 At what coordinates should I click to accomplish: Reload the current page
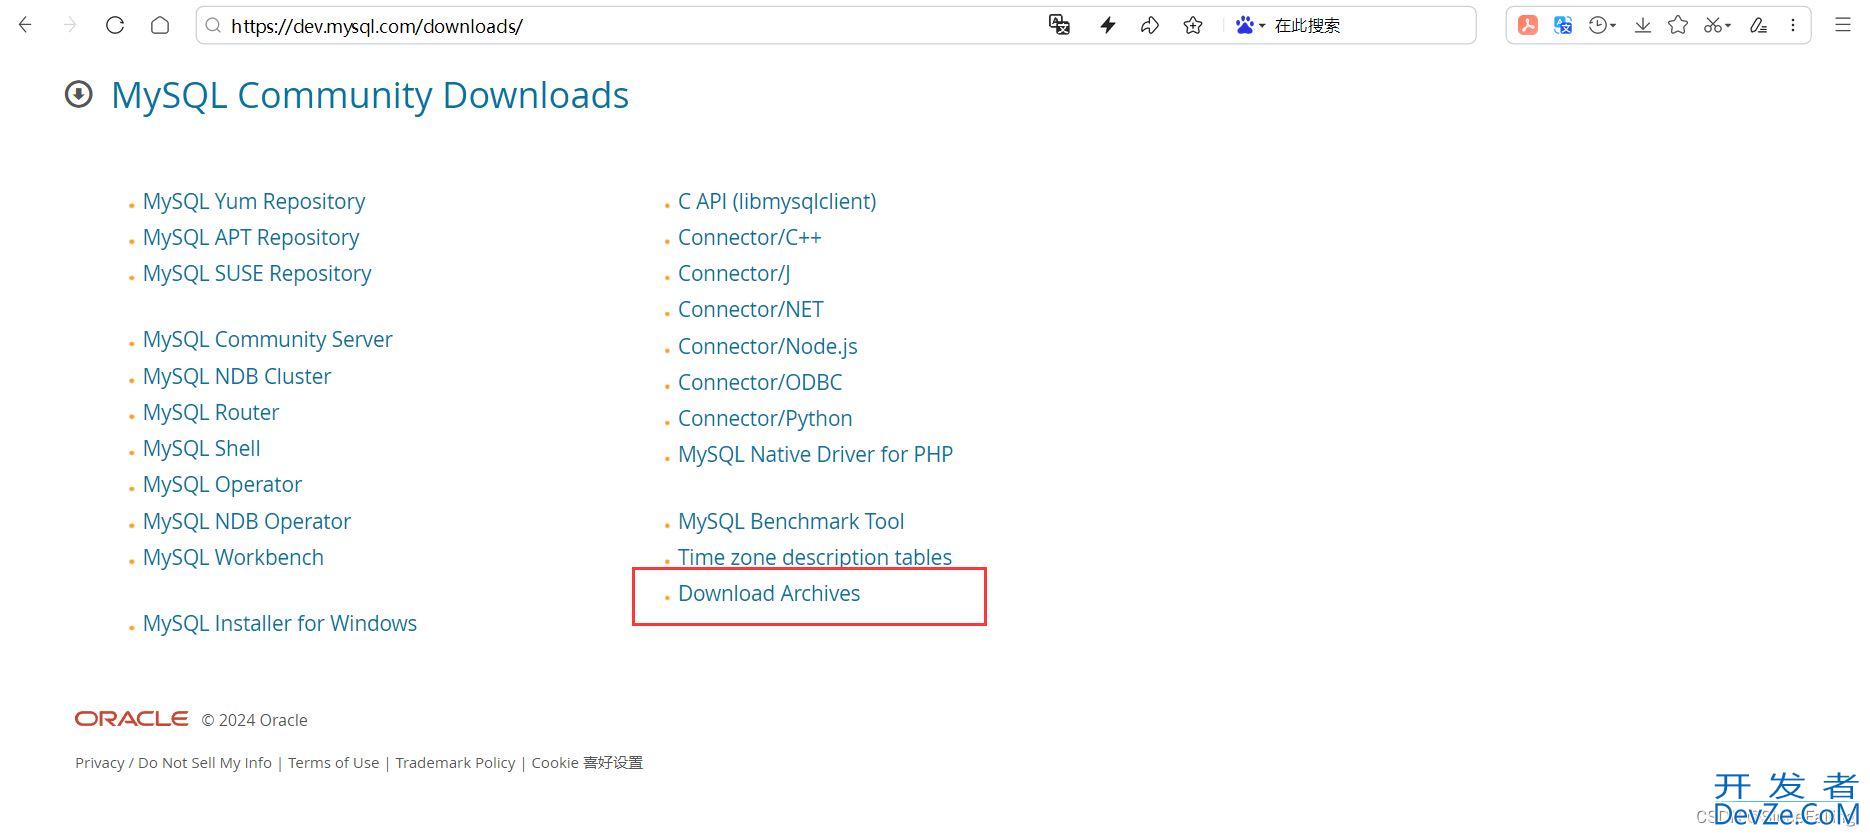tap(115, 25)
